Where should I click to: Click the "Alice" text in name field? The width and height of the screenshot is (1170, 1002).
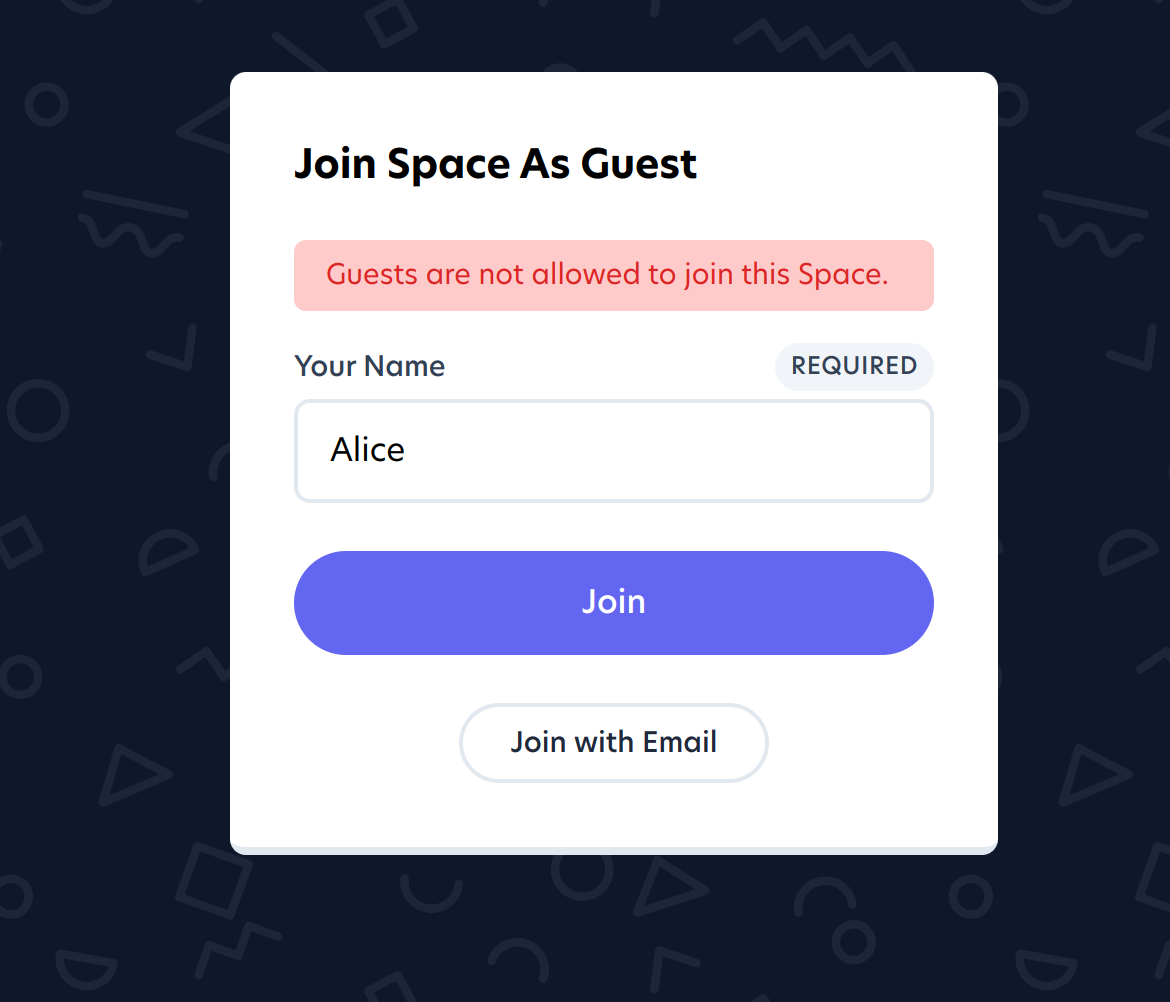coord(367,450)
